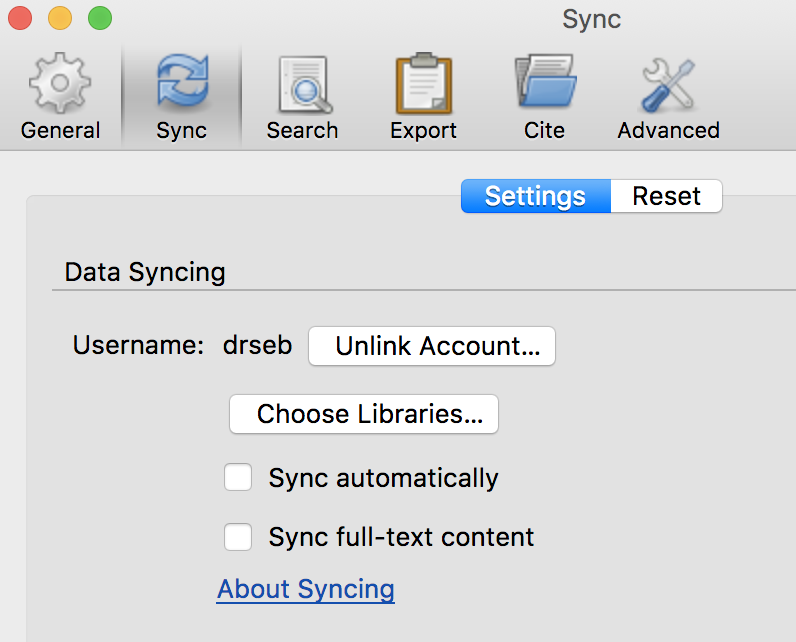Viewport: 796px width, 642px height.
Task: Switch to the Cite folder icon pane
Action: tap(546, 81)
